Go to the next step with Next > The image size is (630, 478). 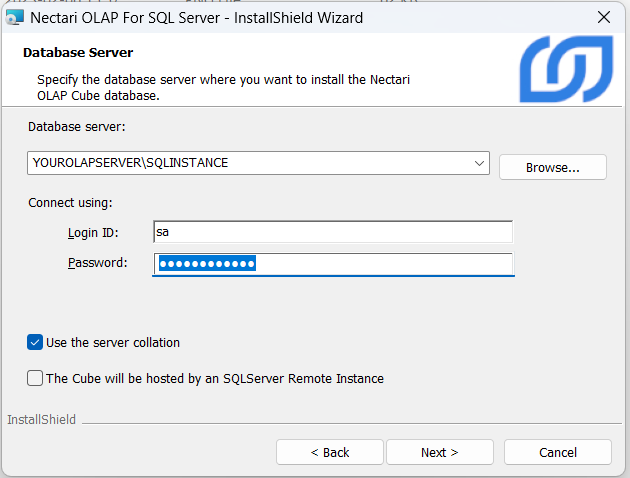pos(439,452)
